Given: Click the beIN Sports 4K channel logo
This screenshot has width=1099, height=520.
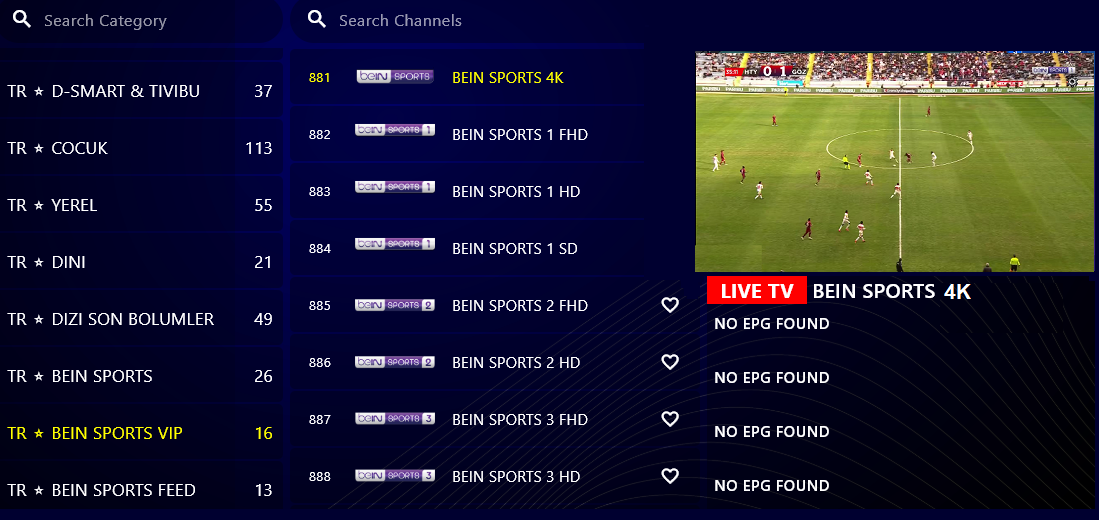Looking at the screenshot, I should click(395, 77).
